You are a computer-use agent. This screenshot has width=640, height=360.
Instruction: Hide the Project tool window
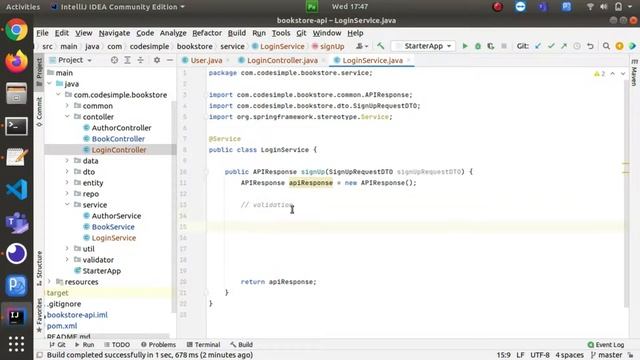(170, 60)
